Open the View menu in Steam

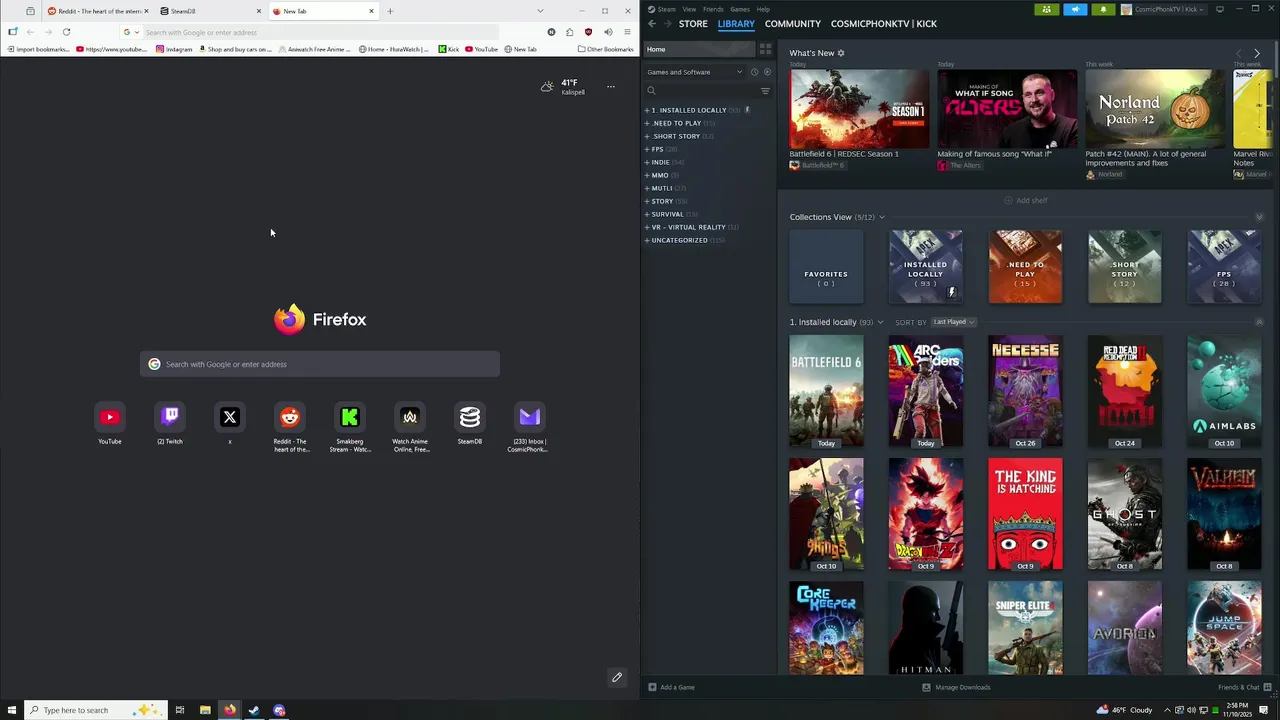(689, 9)
